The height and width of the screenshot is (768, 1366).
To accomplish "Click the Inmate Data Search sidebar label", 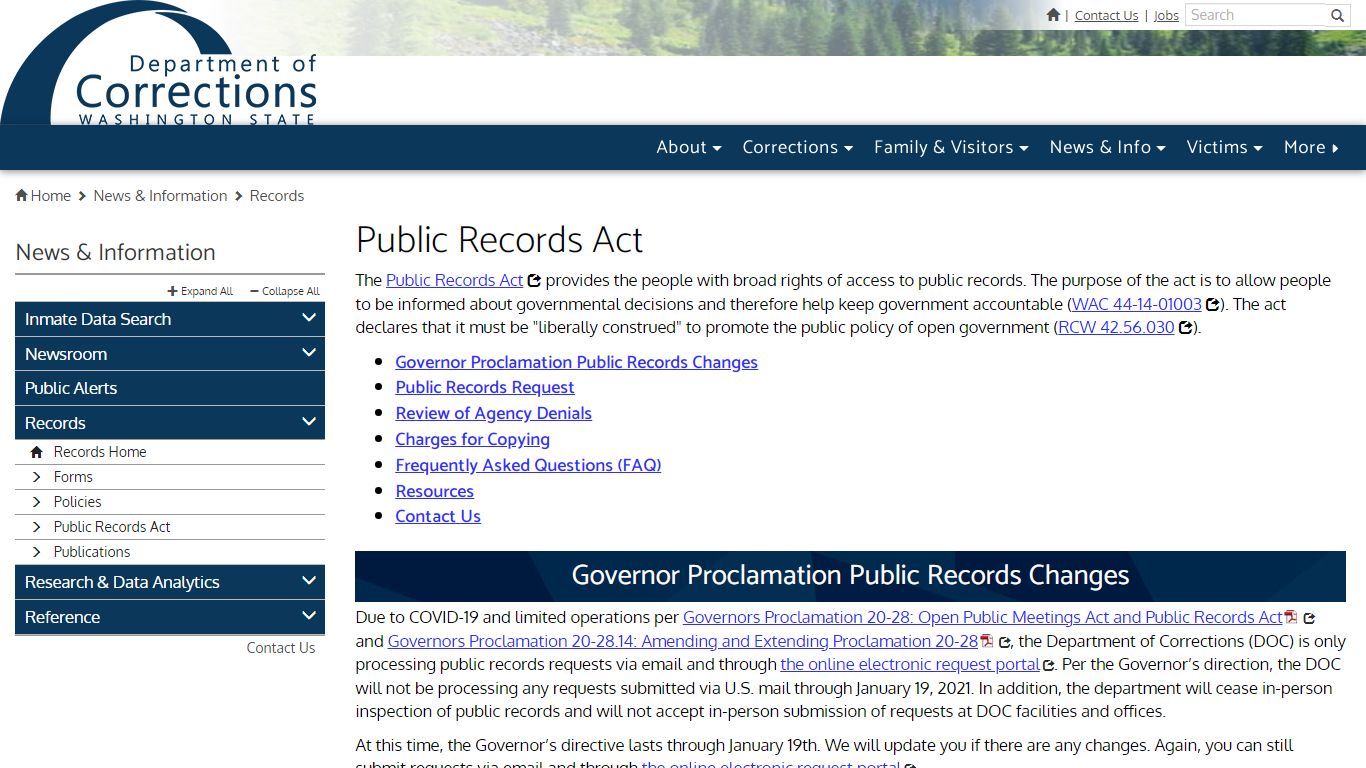I will pos(98,319).
